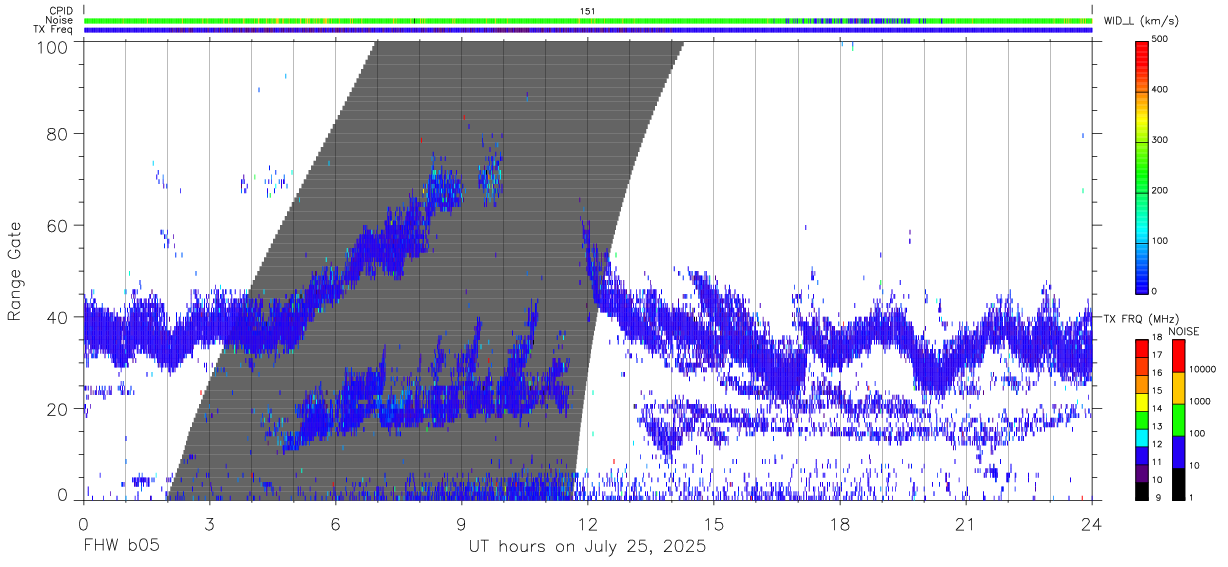Click the 6 tick on the UT hours axis
Viewport: 1228px width, 567px height.
tap(336, 523)
